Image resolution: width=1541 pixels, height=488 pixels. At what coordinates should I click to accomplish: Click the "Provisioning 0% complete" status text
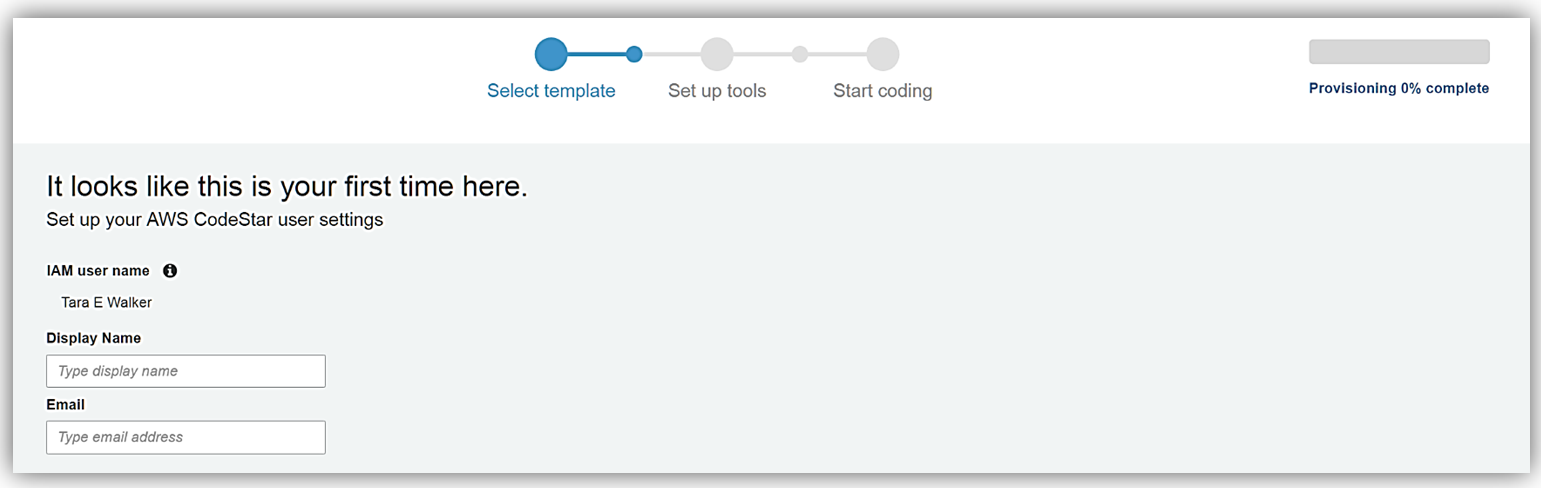[1399, 89]
